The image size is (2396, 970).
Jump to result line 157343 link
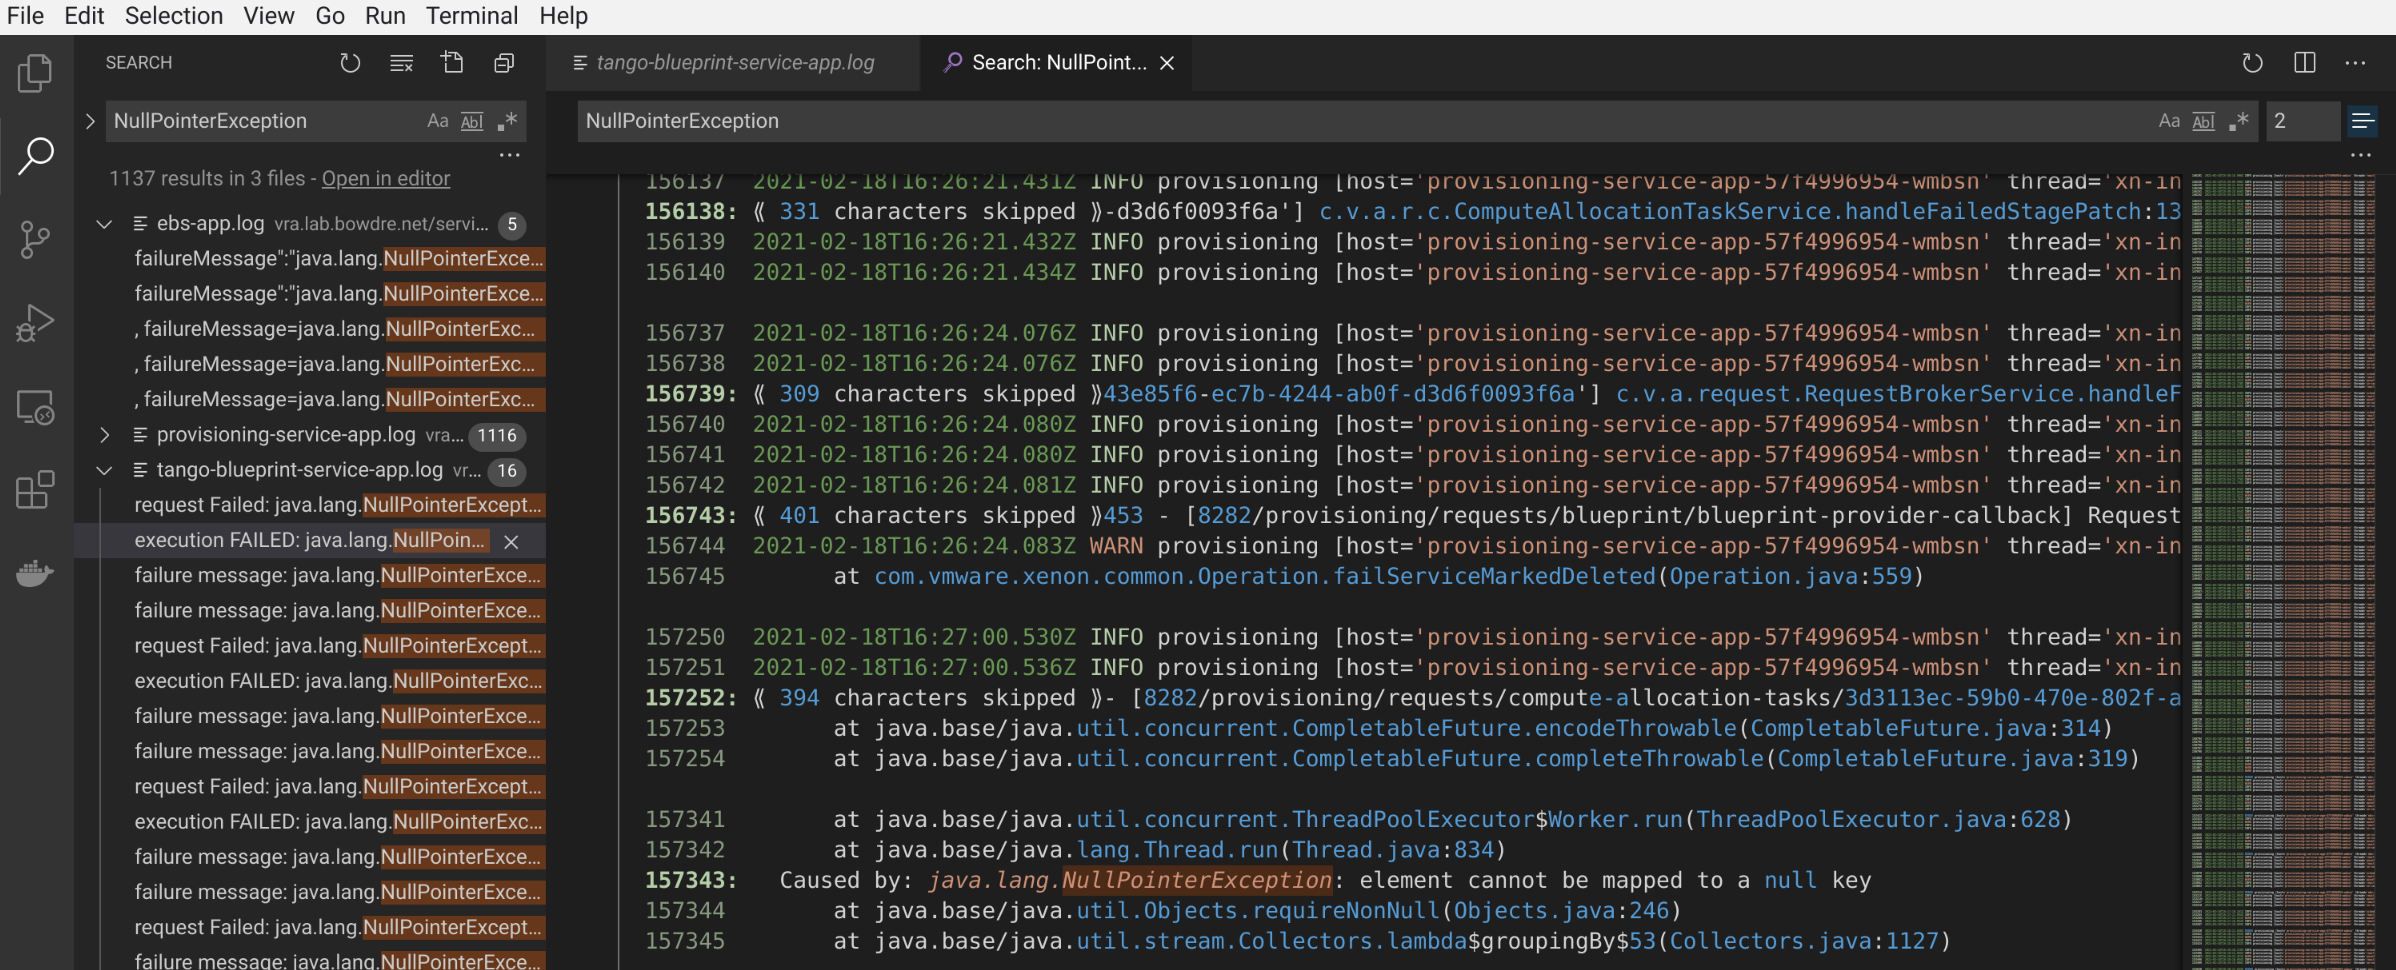691,880
